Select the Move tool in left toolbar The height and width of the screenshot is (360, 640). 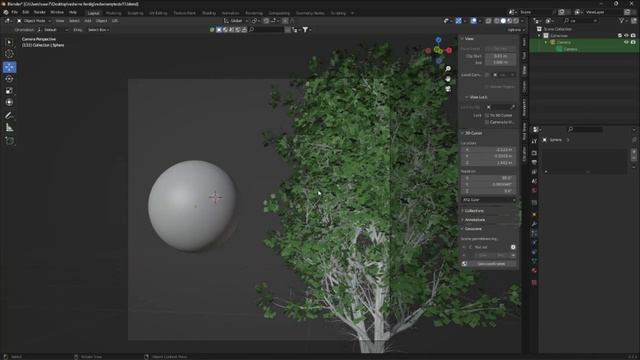point(9,67)
